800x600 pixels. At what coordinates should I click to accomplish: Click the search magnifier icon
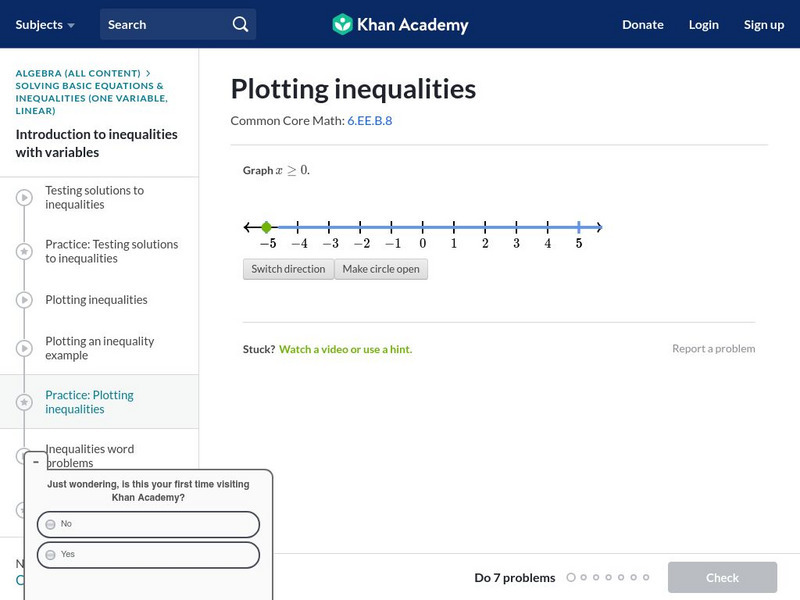pos(240,24)
